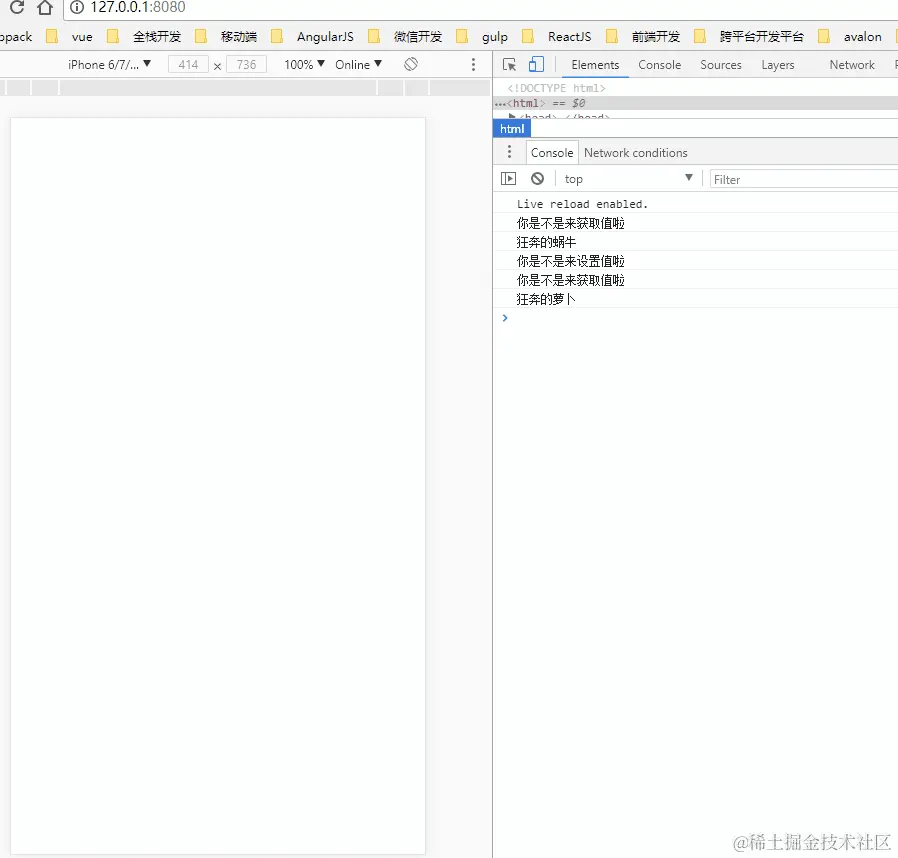898x858 pixels.
Task: Open the Online throttling dropdown
Action: pyautogui.click(x=359, y=65)
